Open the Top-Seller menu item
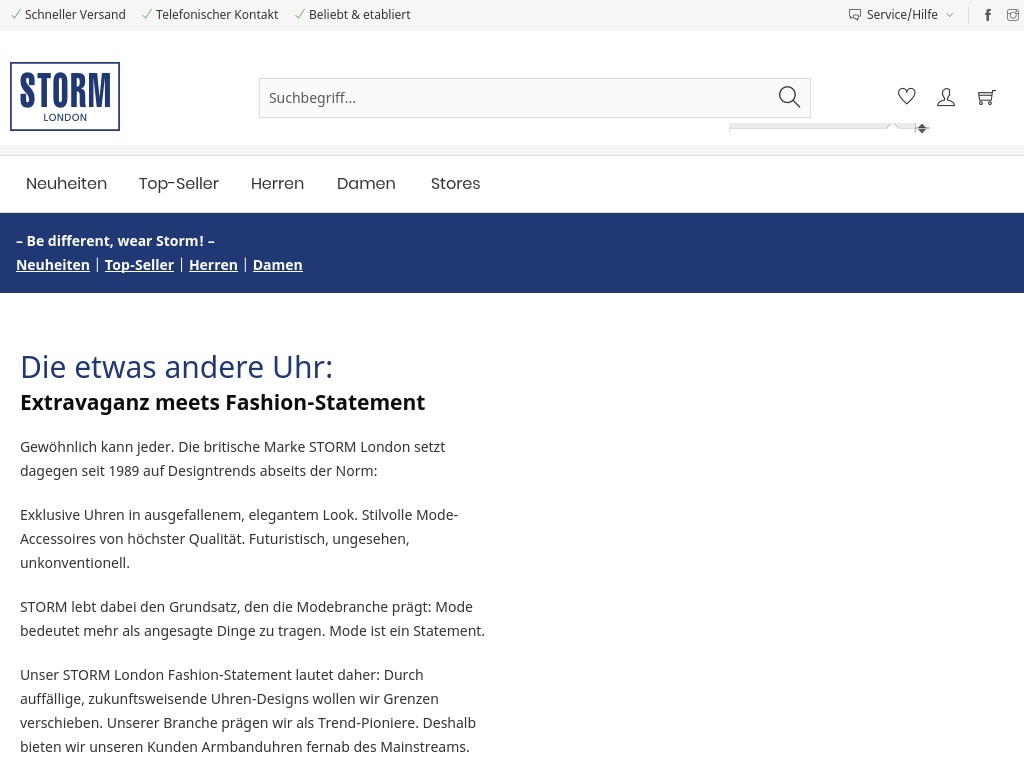This screenshot has width=1024, height=768. [179, 184]
